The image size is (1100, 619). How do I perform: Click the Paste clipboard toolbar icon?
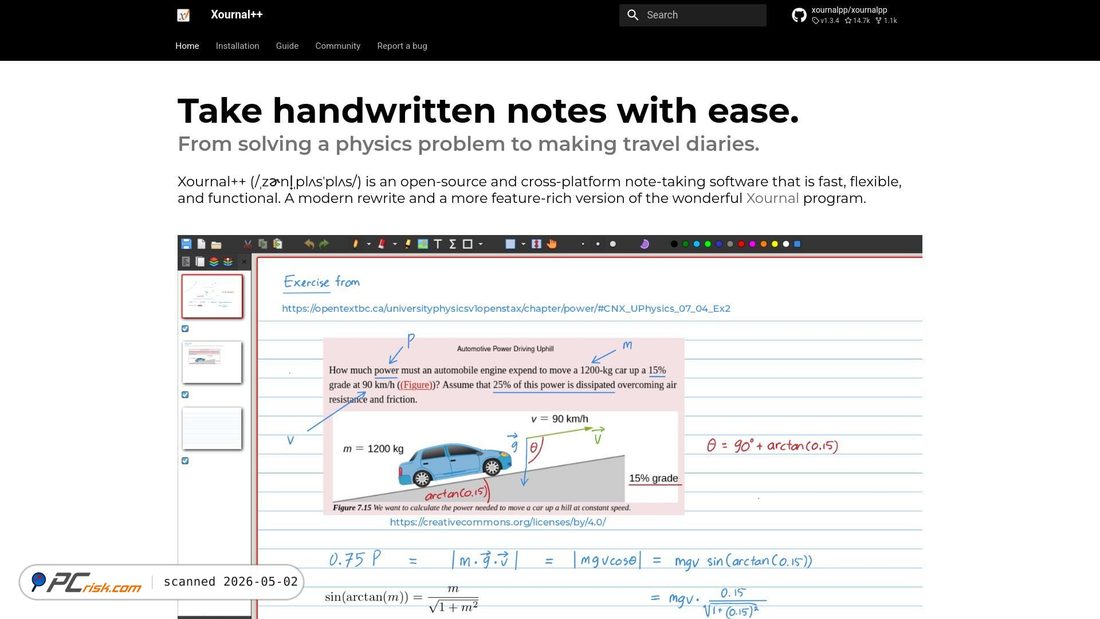(278, 244)
